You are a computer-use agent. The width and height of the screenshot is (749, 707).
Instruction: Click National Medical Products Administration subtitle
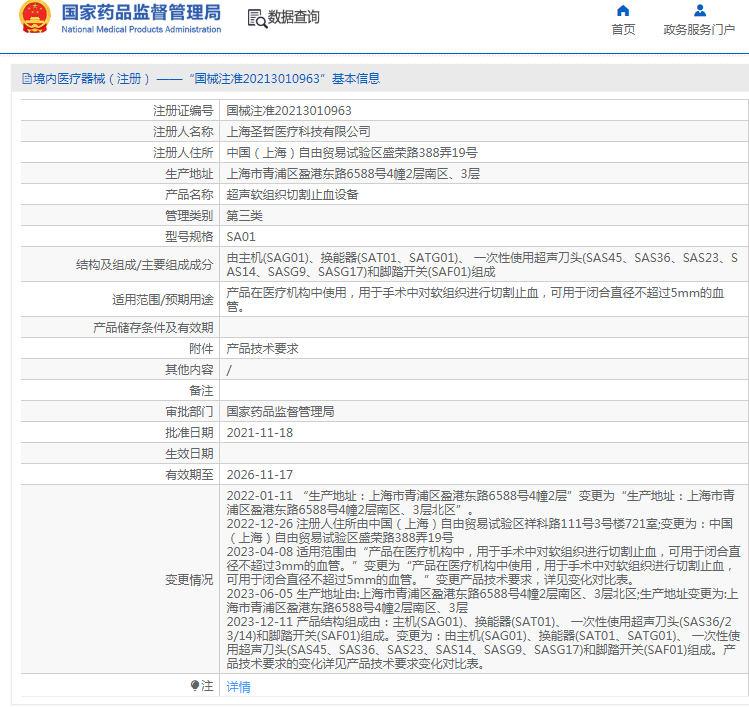141,29
